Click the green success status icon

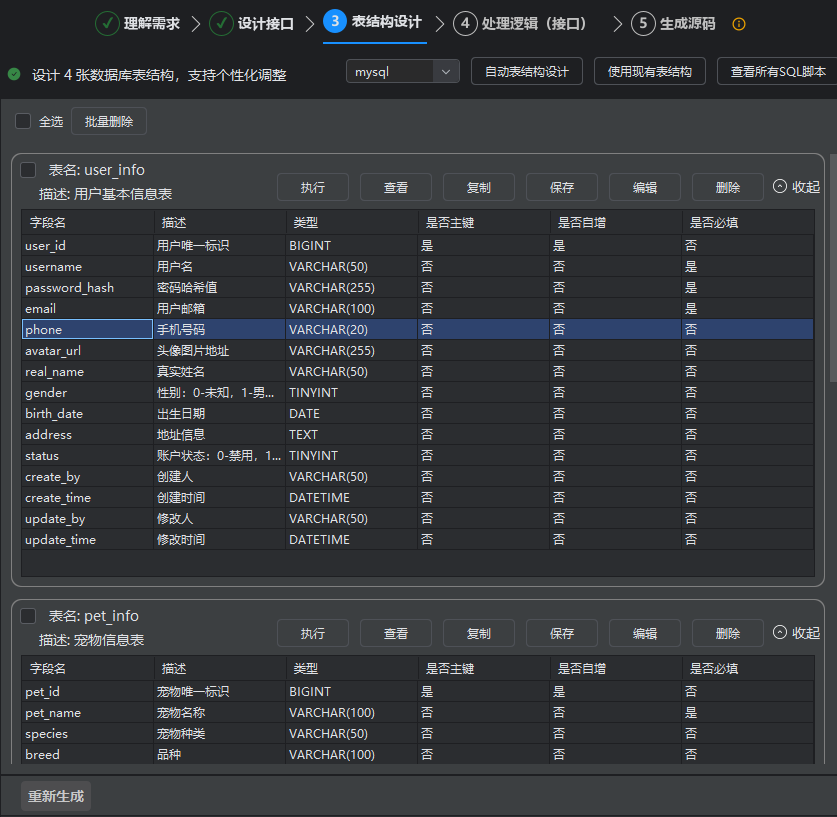tap(14, 74)
